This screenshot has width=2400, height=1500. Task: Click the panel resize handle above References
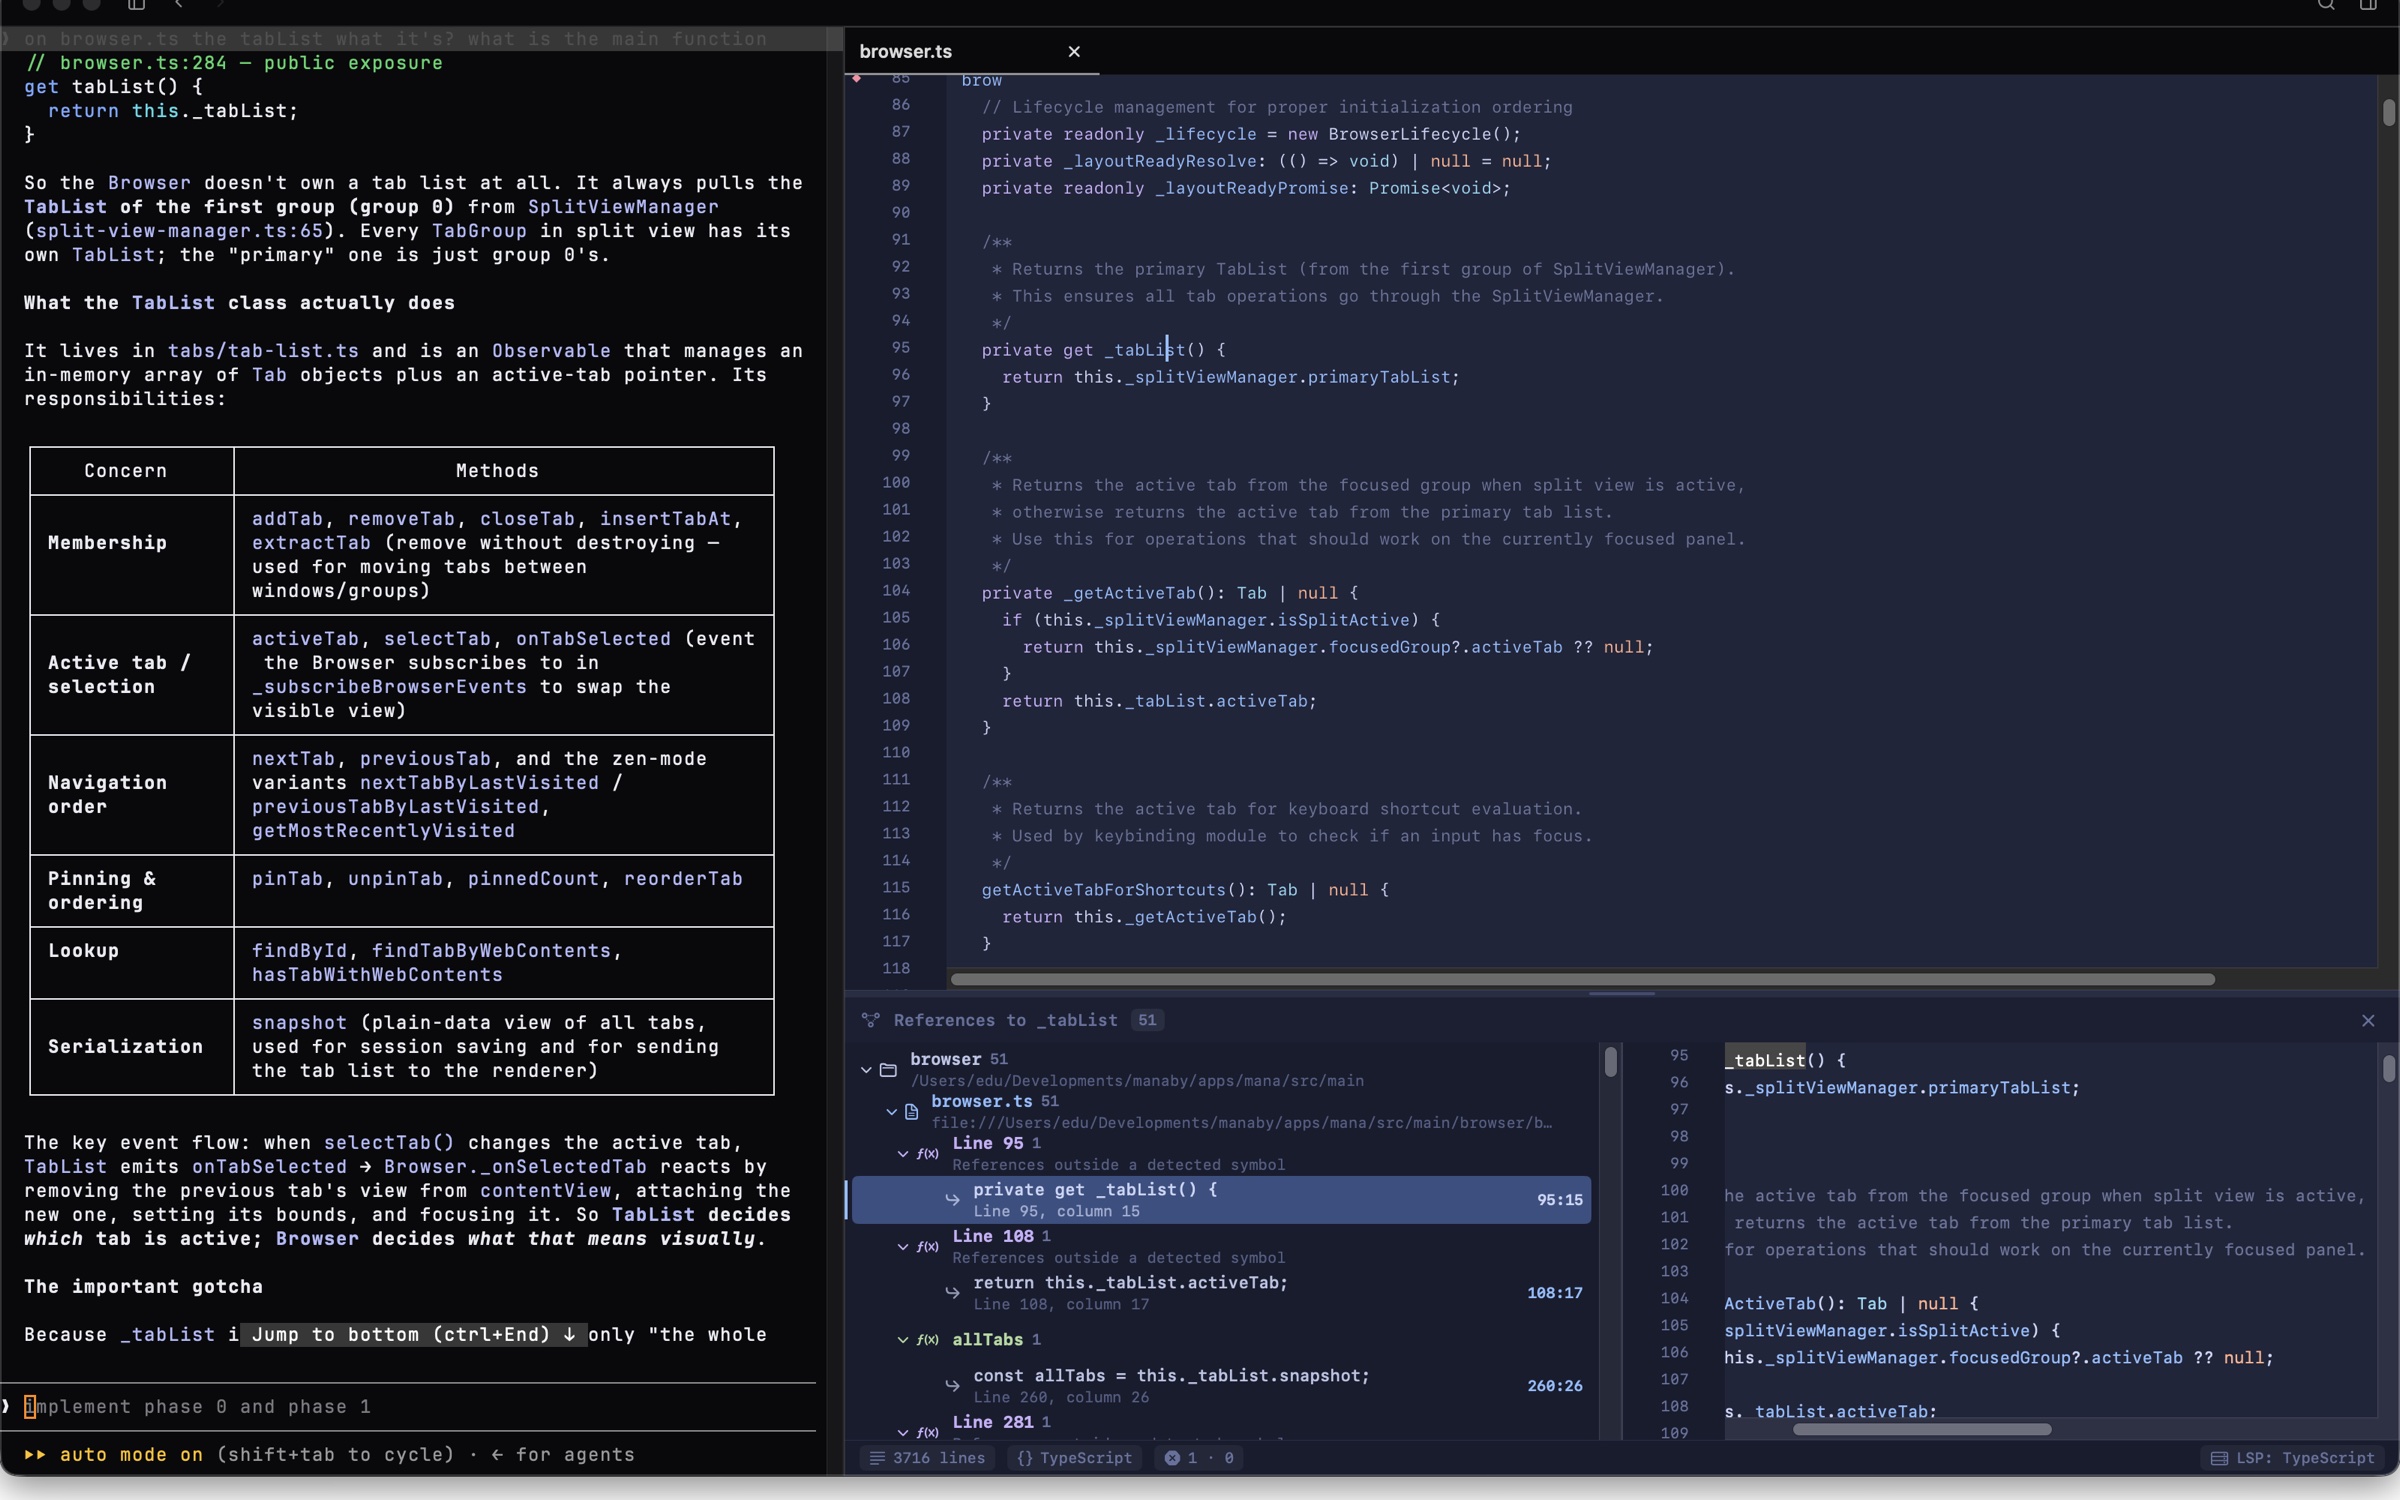pyautogui.click(x=1621, y=994)
